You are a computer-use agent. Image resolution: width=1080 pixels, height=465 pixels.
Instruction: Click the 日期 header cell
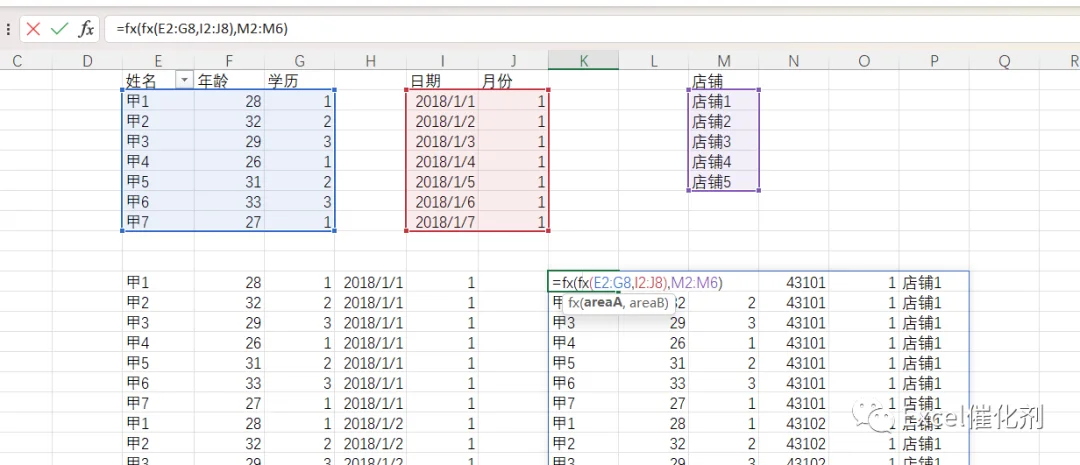pyautogui.click(x=442, y=81)
